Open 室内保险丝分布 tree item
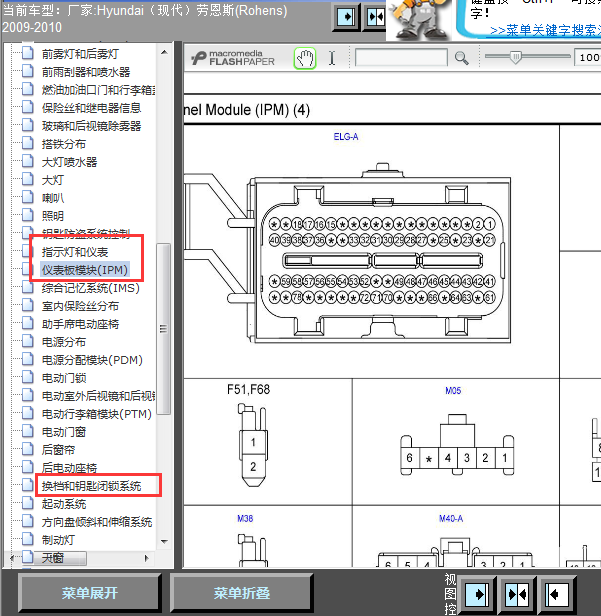 pyautogui.click(x=80, y=306)
